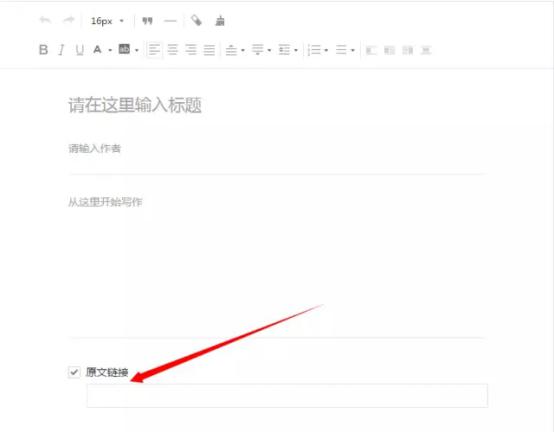Select the format painter icon
Image resolution: width=554 pixels, height=432 pixels.
(196, 20)
